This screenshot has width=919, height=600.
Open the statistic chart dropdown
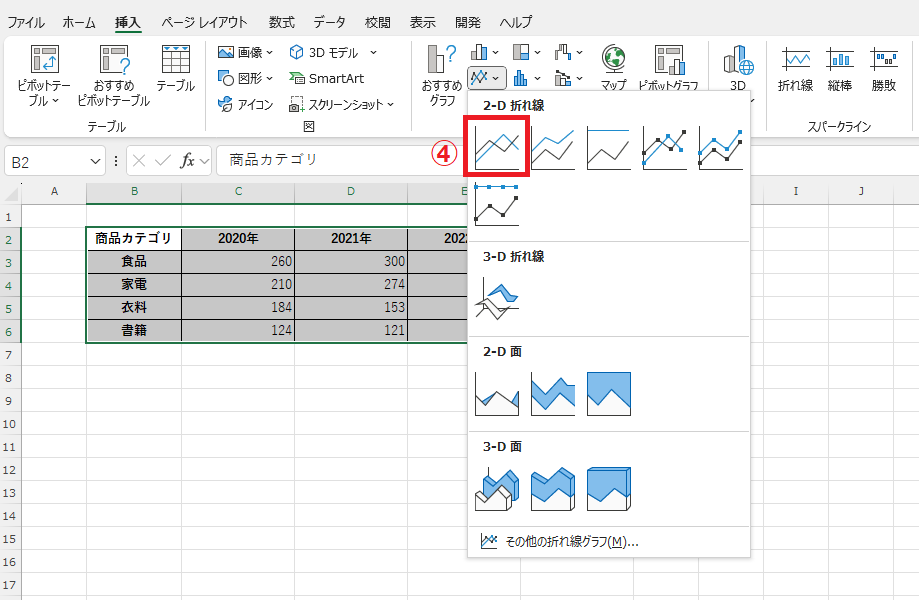[526, 78]
